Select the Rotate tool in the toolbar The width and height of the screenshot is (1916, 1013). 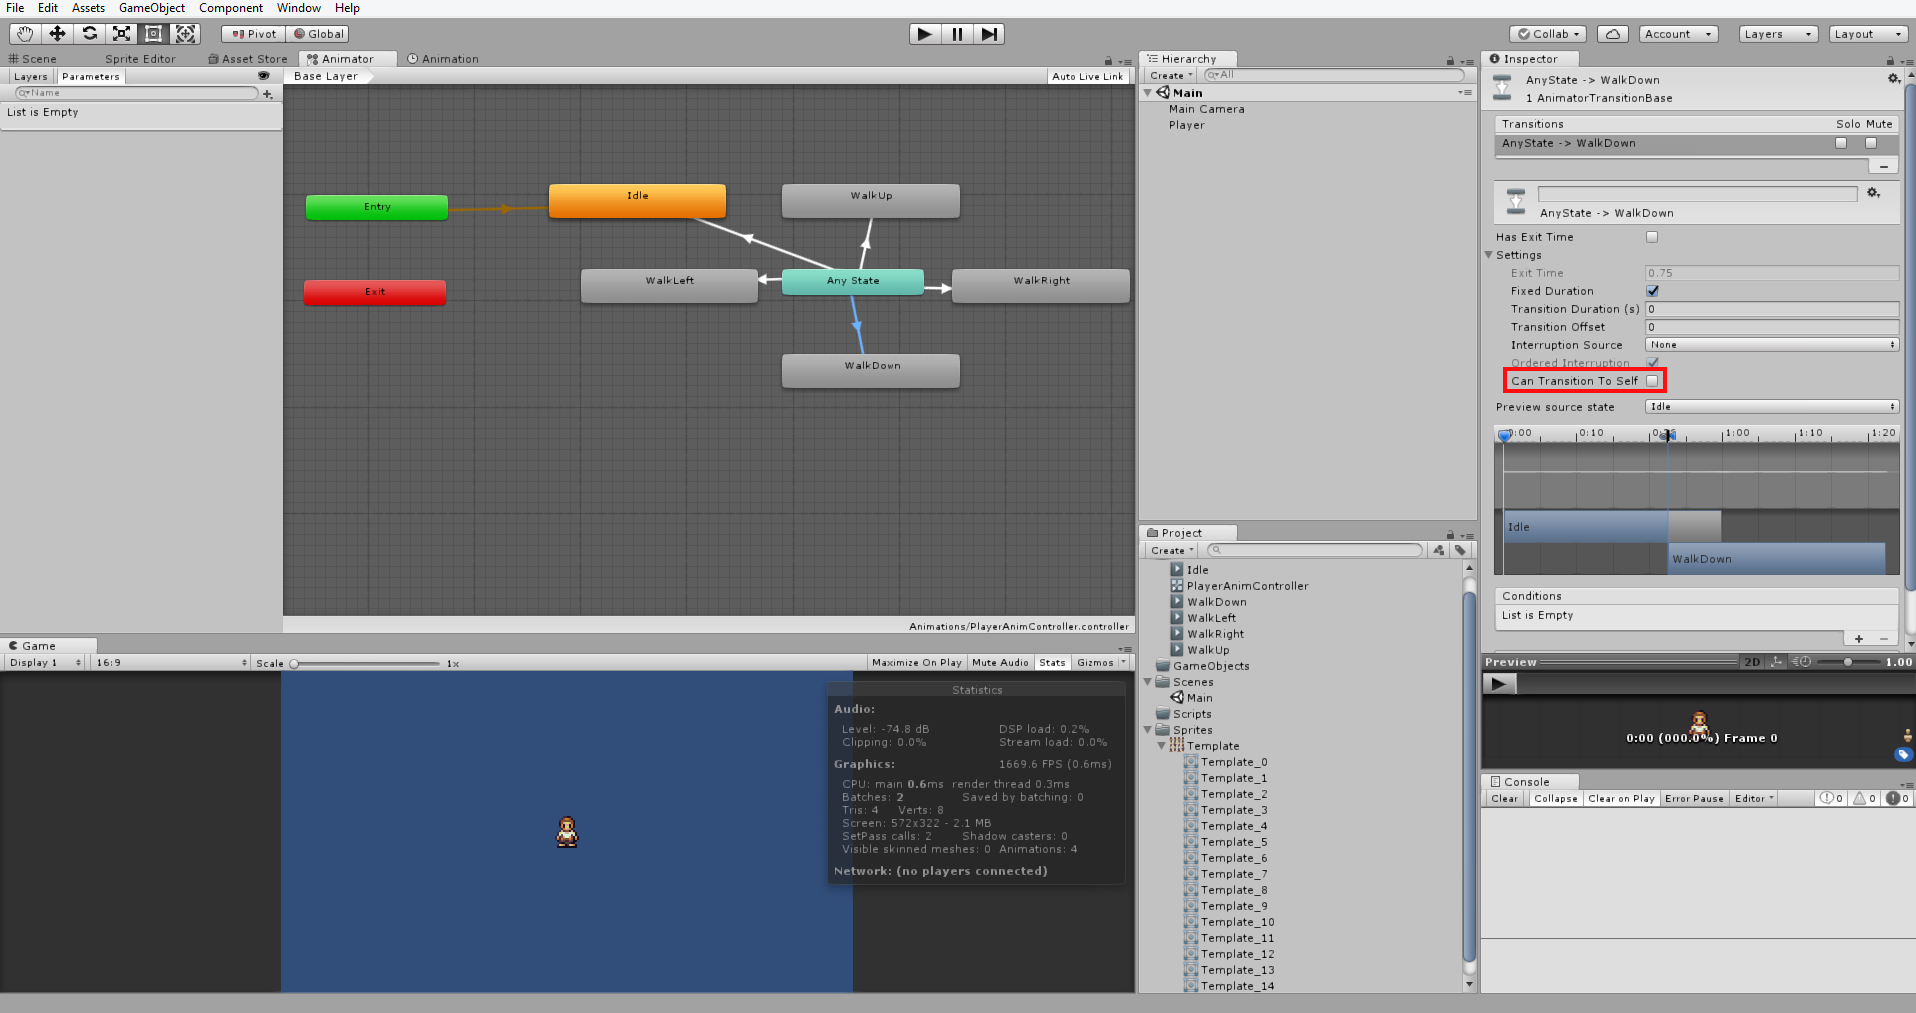pos(88,33)
